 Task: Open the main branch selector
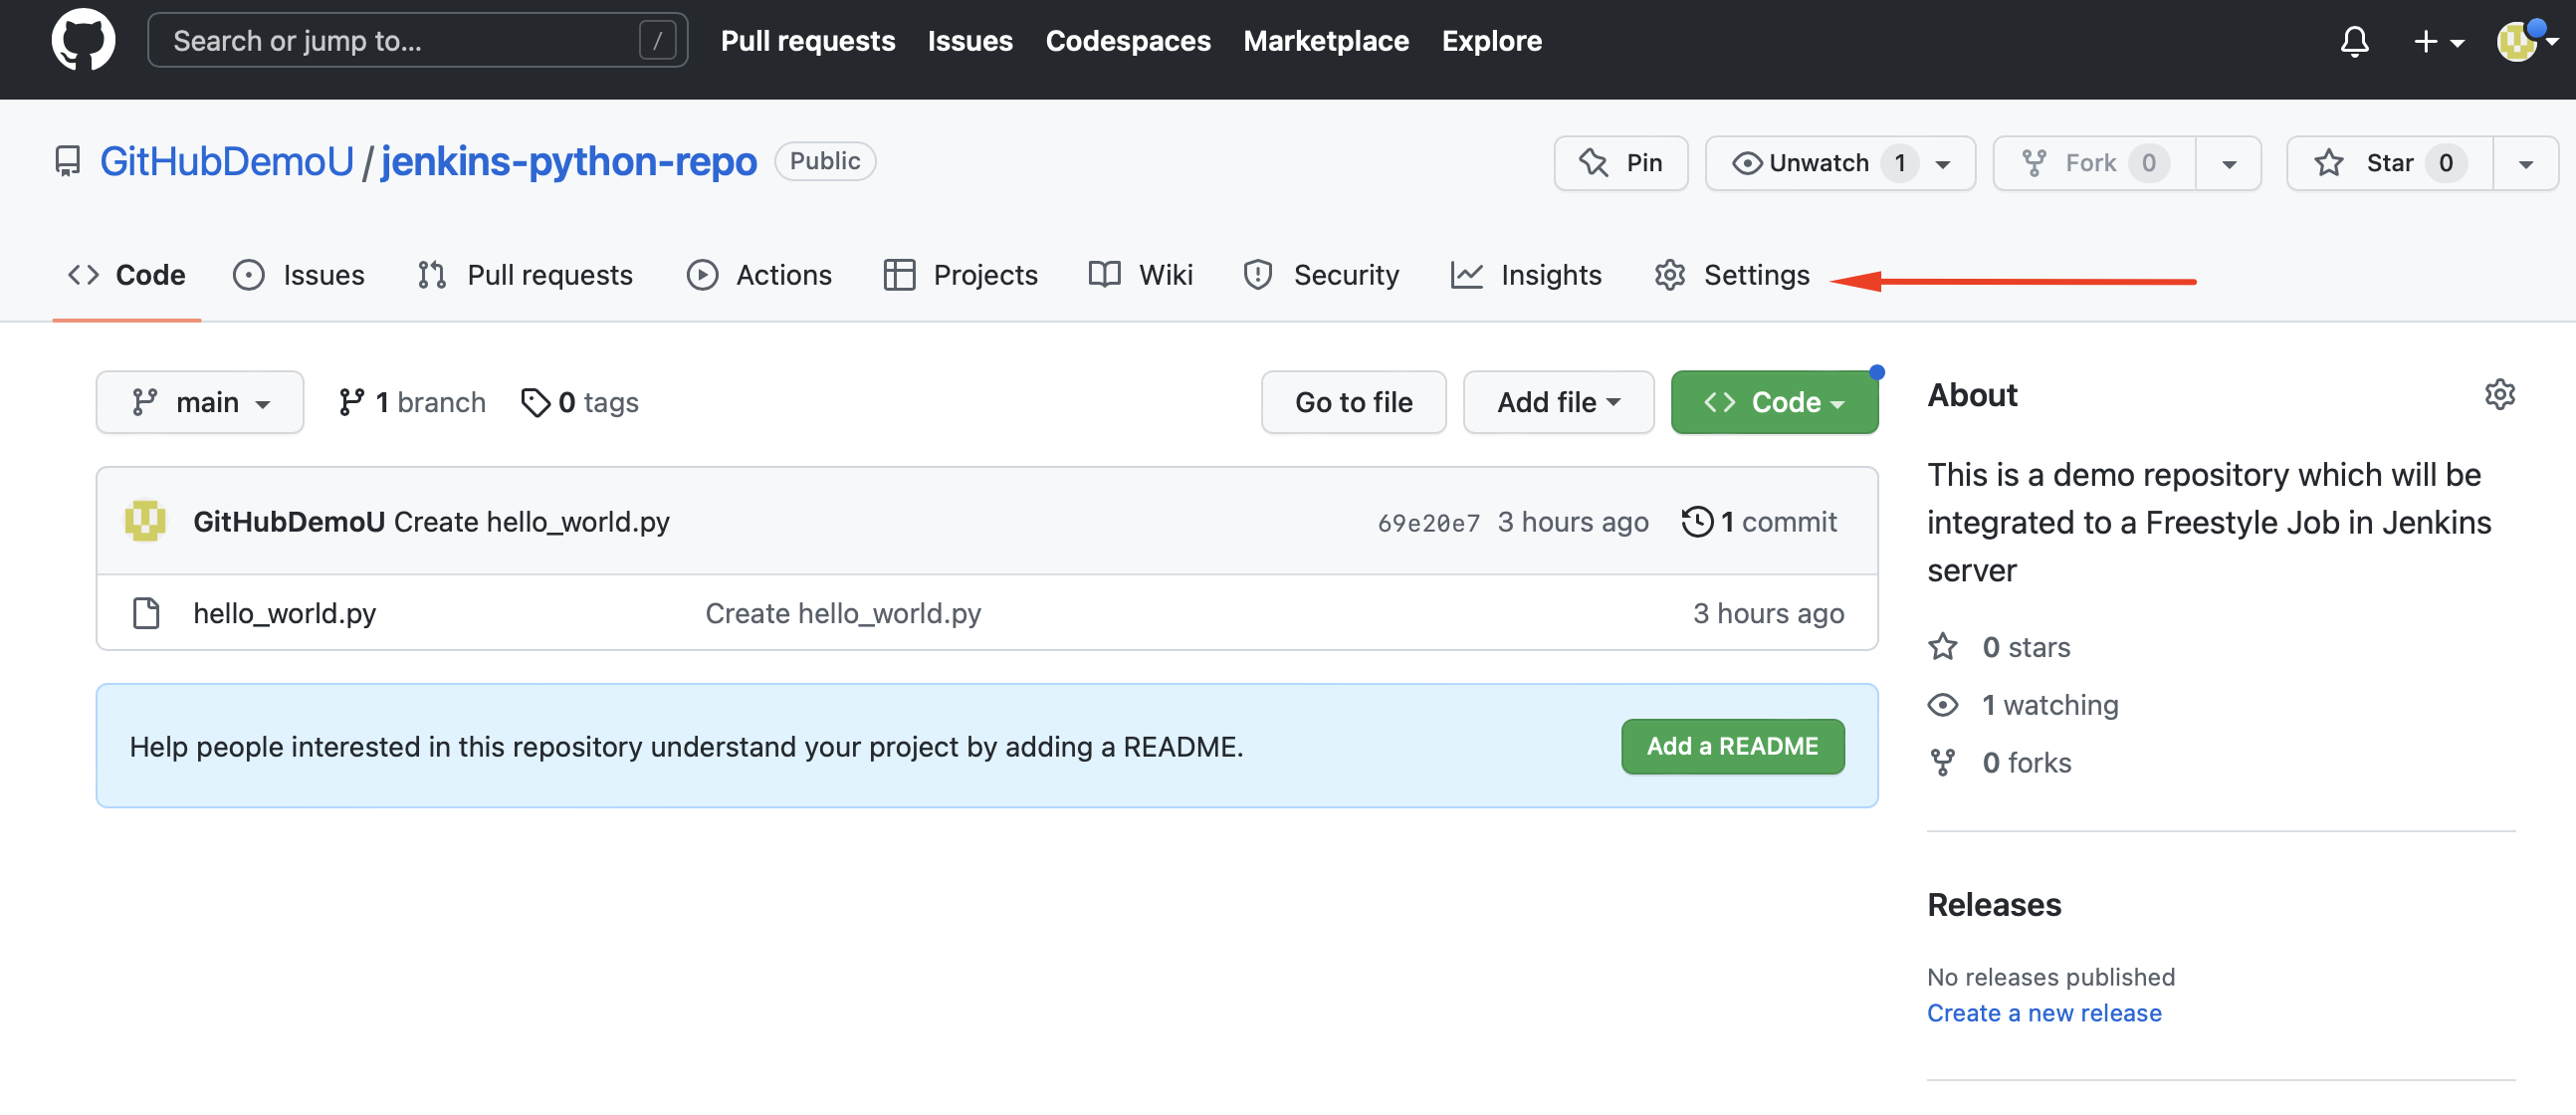(200, 402)
